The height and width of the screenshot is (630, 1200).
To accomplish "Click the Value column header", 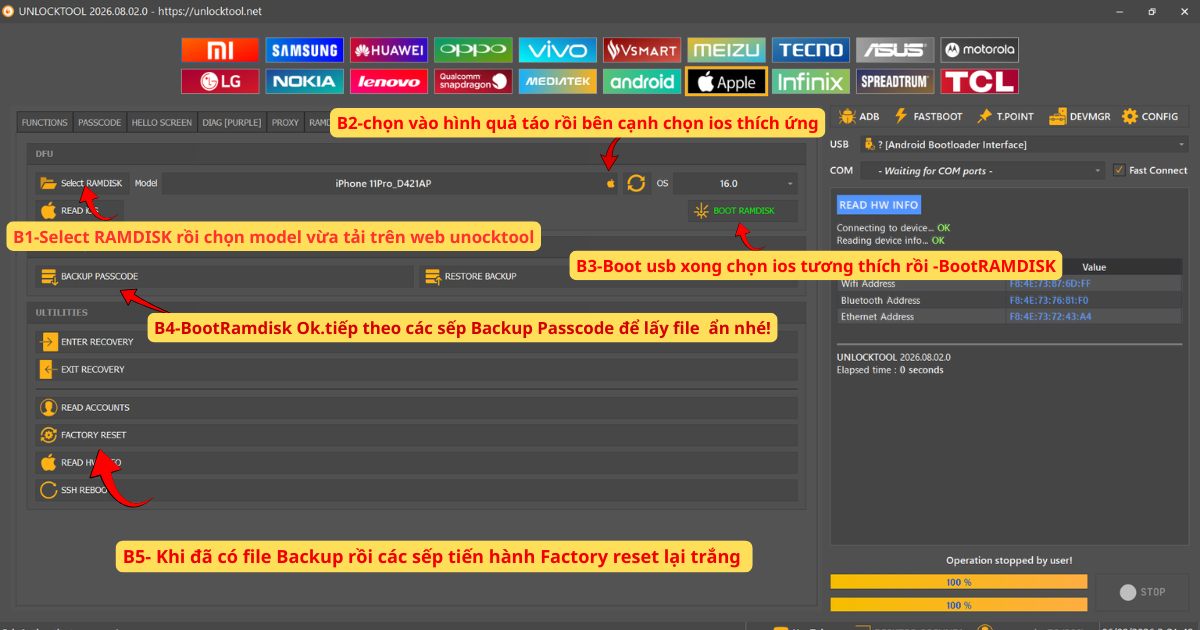I will point(1094,267).
